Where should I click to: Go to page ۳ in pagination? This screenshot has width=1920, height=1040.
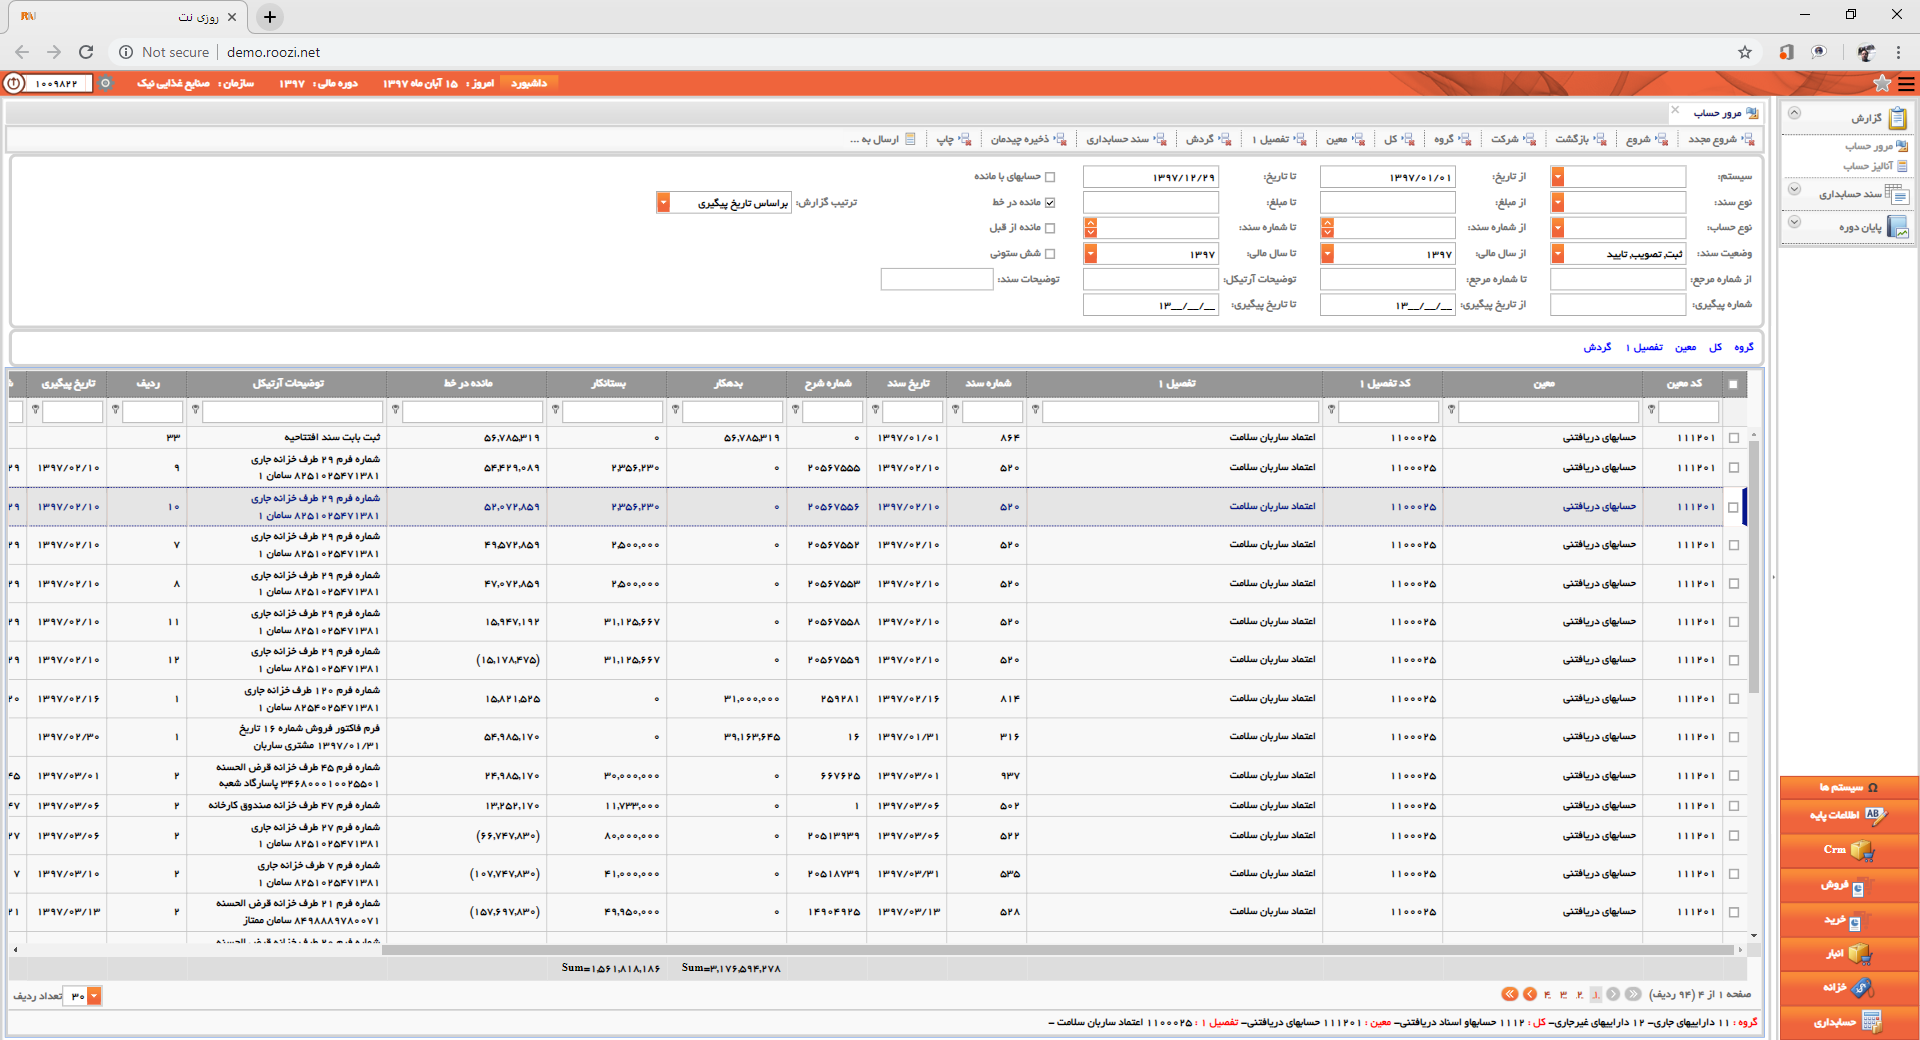(x=1563, y=995)
